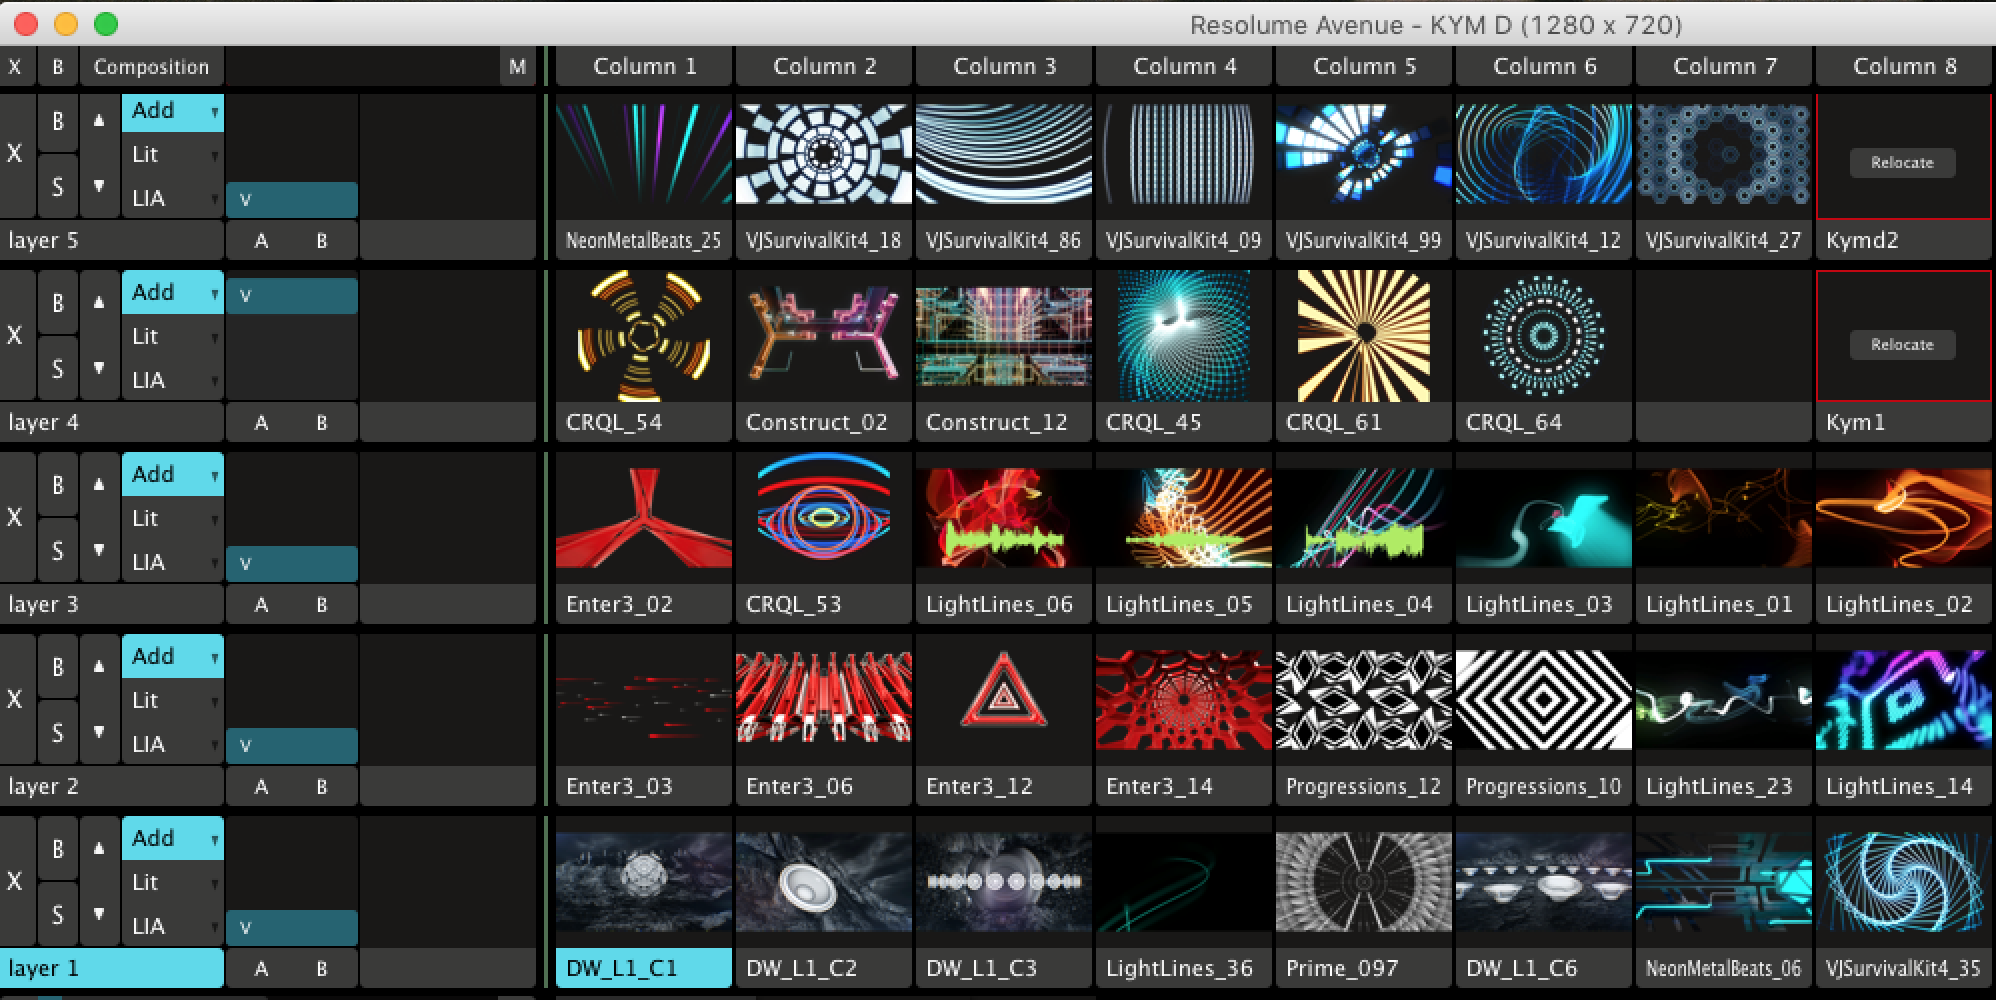Click the down arrow on layer 2
The height and width of the screenshot is (1000, 1996).
coord(99,732)
